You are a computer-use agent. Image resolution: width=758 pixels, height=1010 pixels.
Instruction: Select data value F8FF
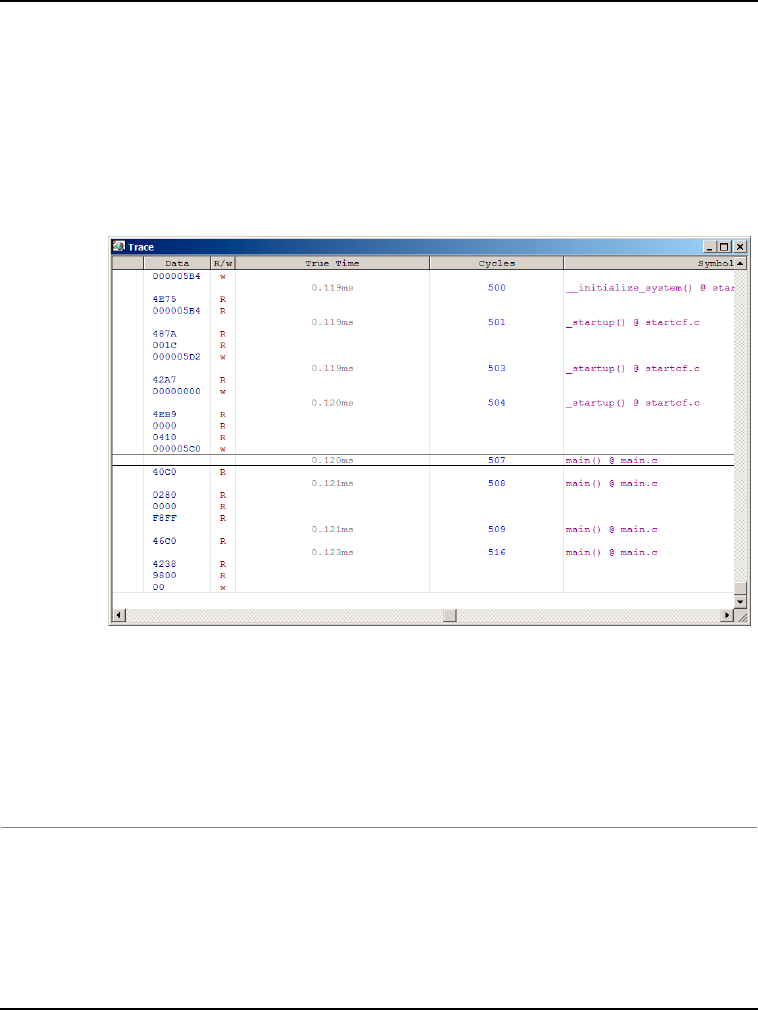point(164,518)
